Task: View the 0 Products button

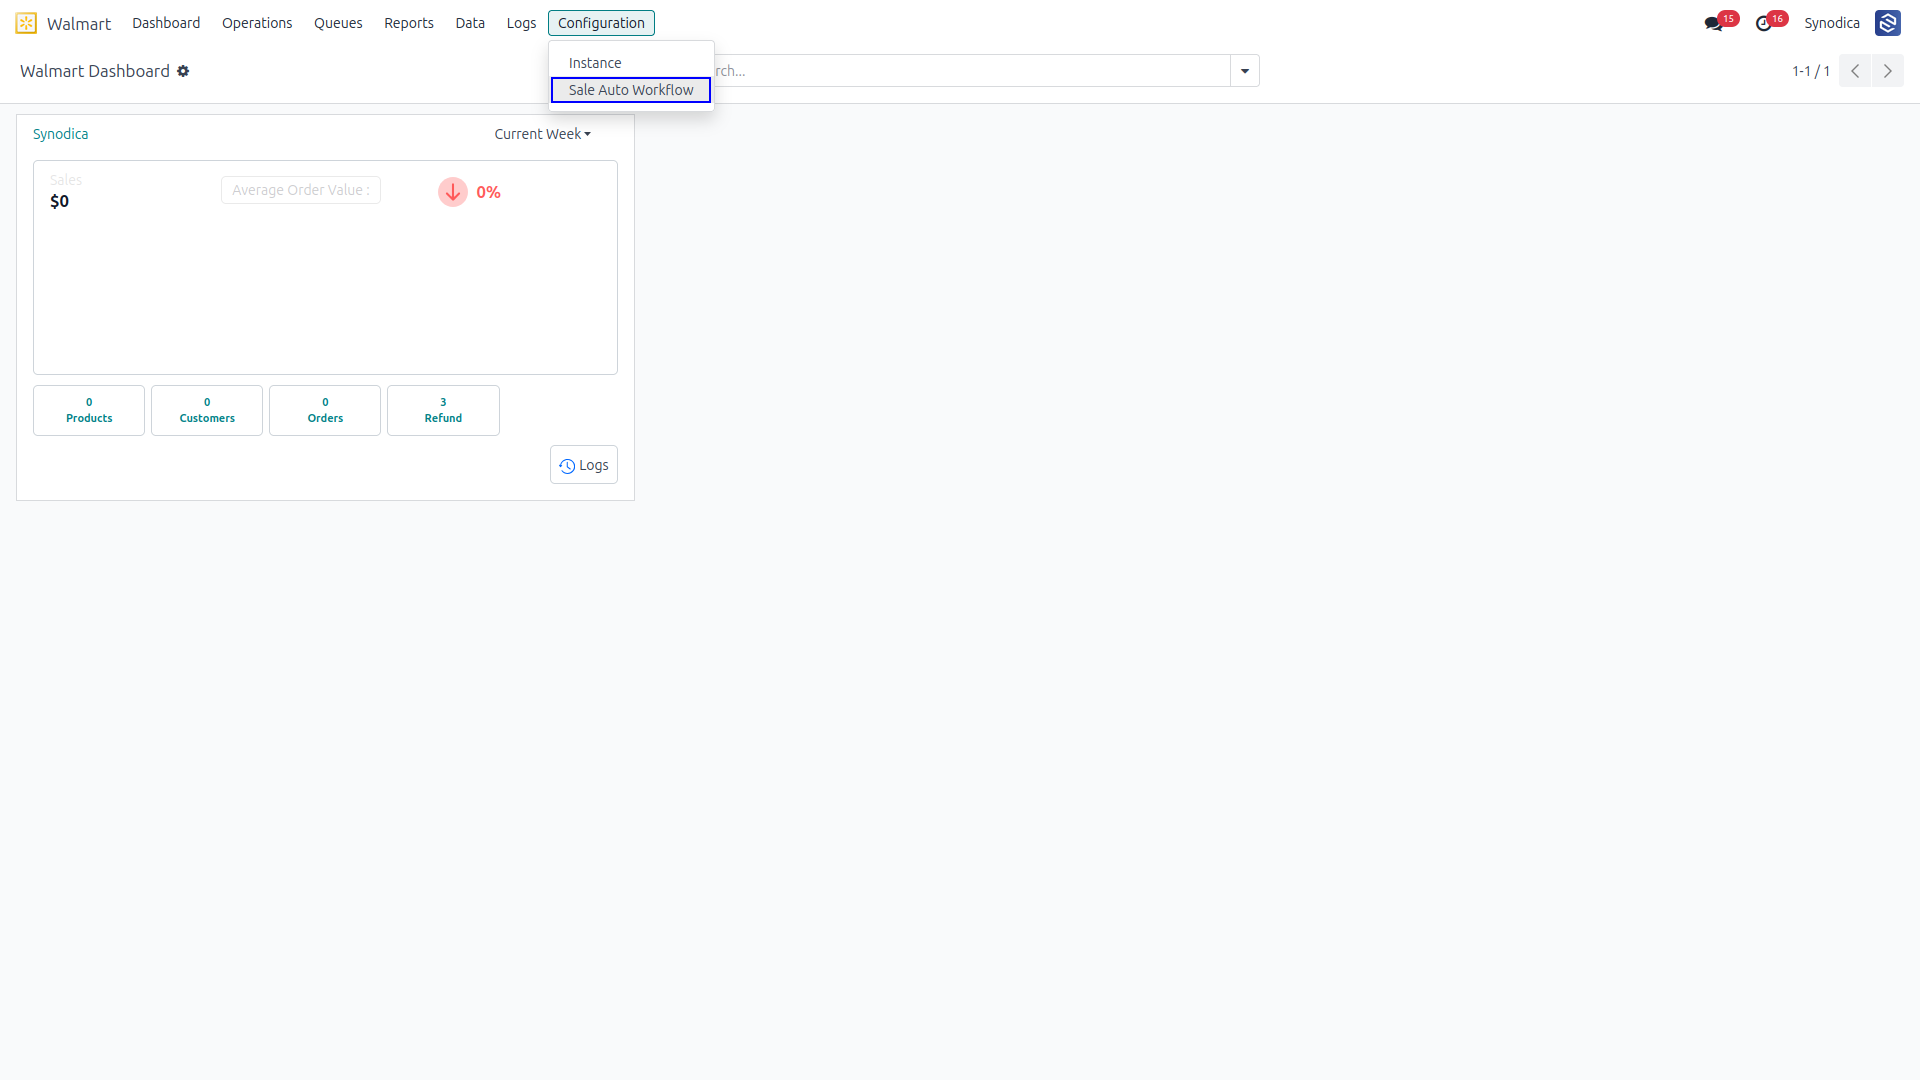Action: (x=89, y=410)
